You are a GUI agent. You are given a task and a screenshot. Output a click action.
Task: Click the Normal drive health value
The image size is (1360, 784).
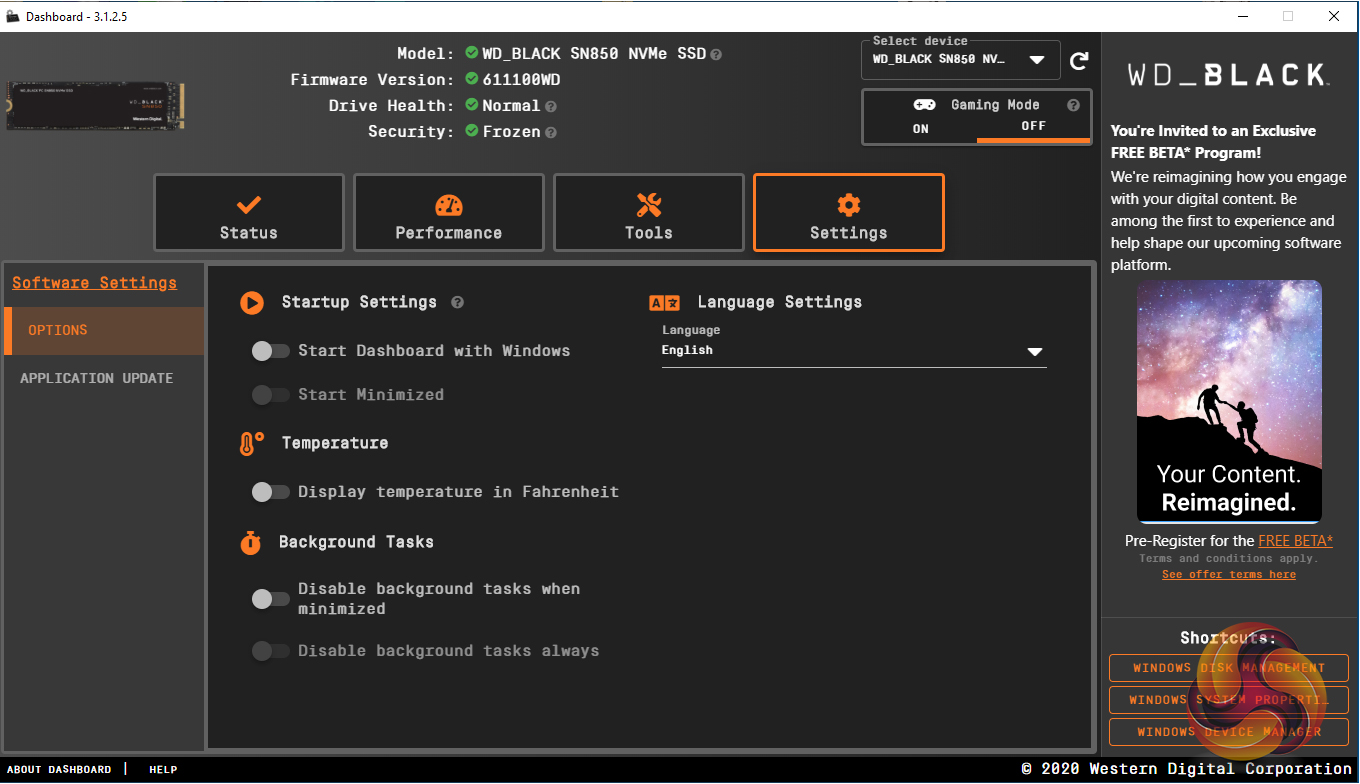tap(511, 106)
